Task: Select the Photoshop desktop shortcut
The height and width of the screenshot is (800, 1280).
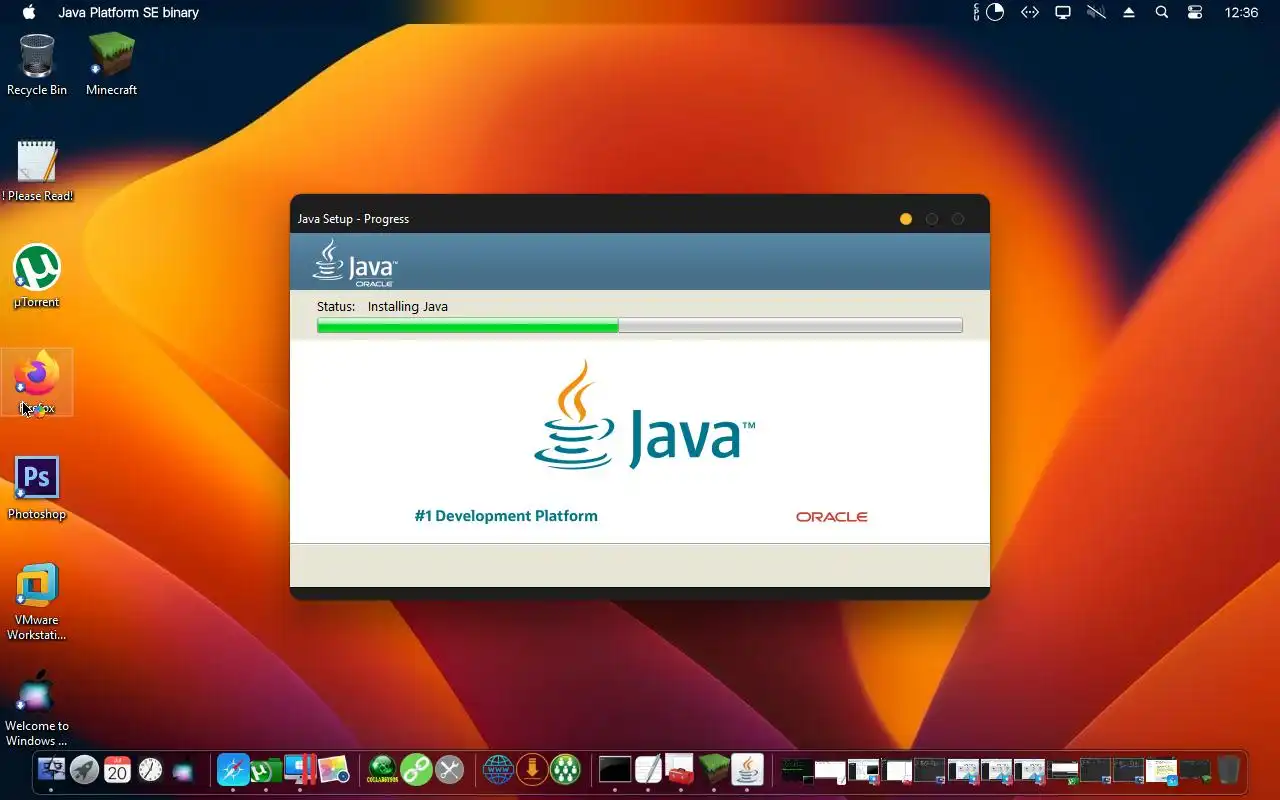Action: (x=37, y=489)
